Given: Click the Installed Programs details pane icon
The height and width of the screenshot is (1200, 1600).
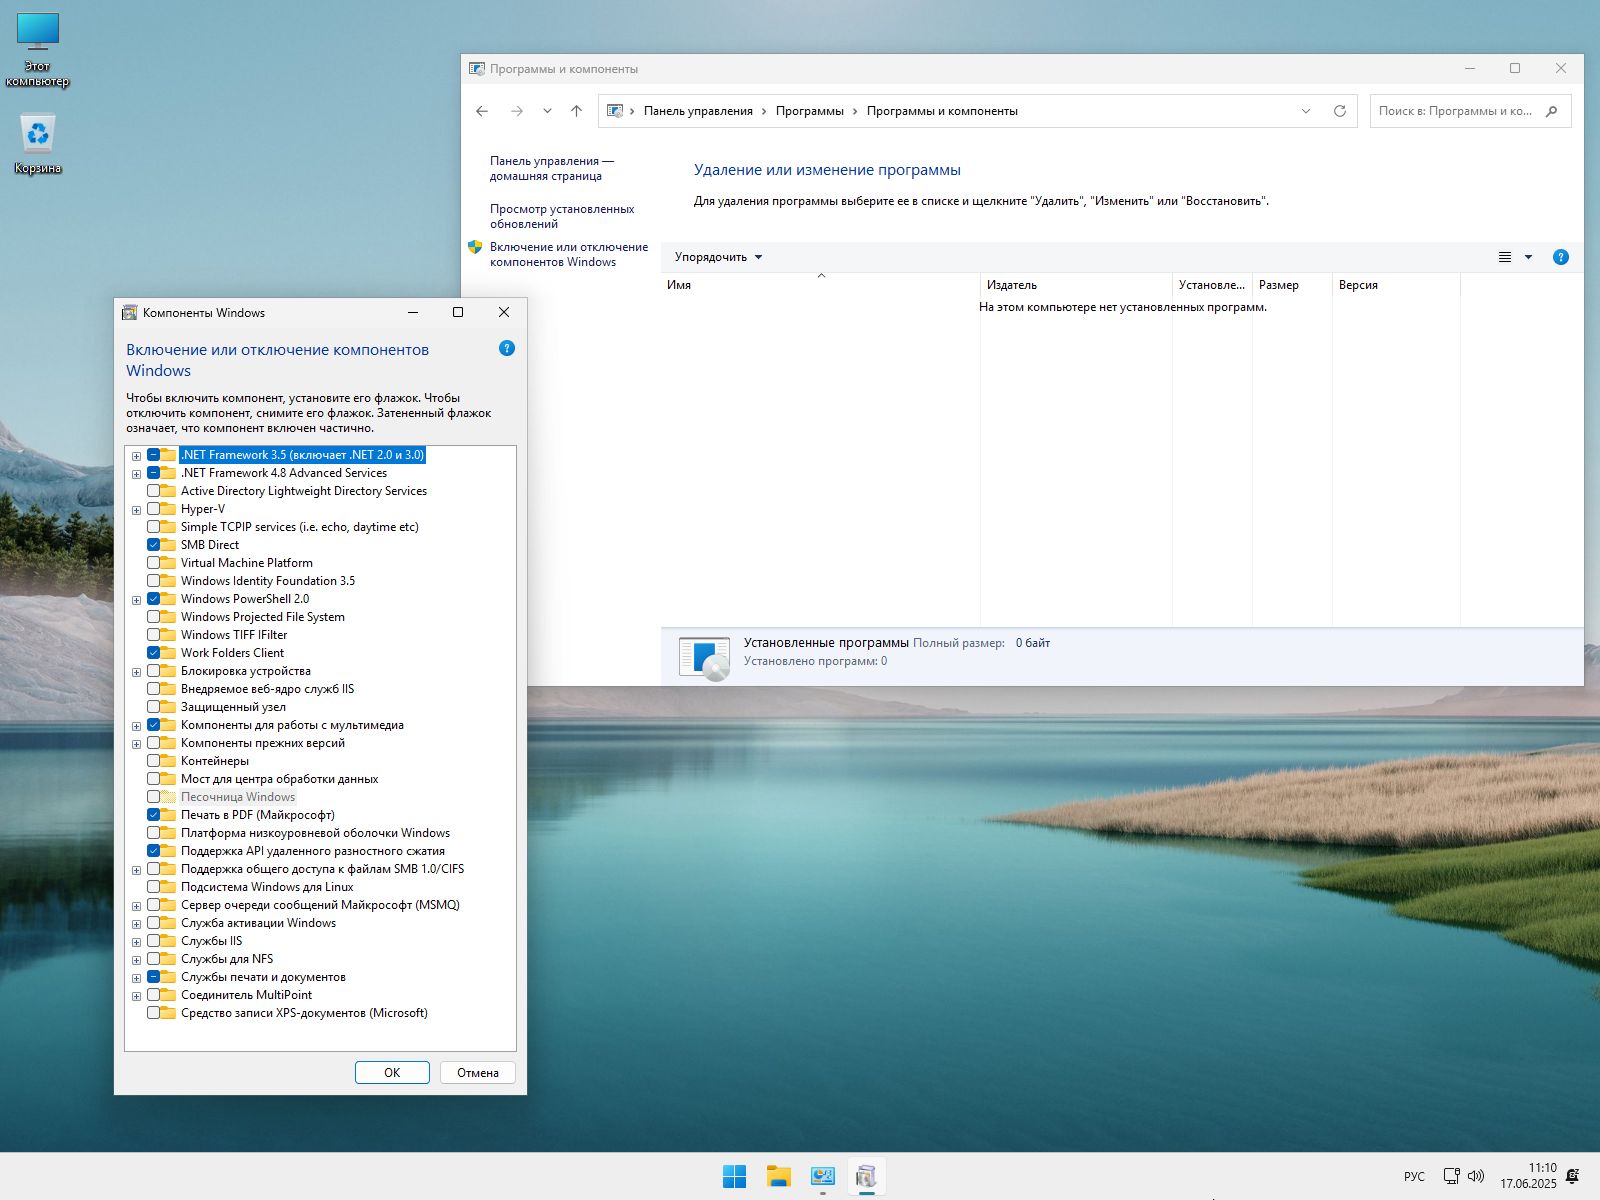Looking at the screenshot, I should pos(704,658).
